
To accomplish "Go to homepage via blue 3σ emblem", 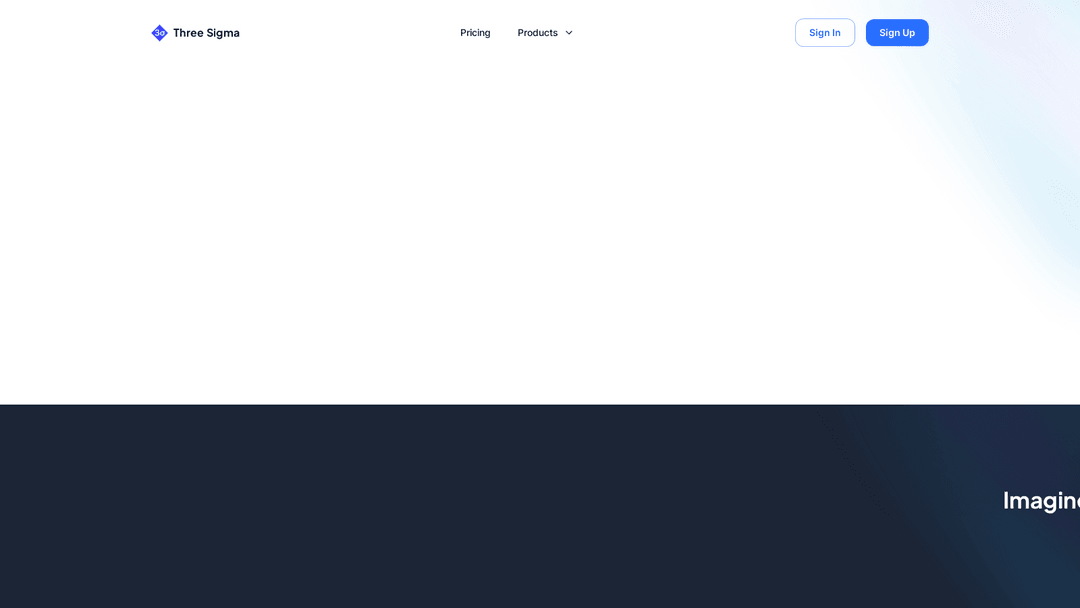I will (x=159, y=33).
